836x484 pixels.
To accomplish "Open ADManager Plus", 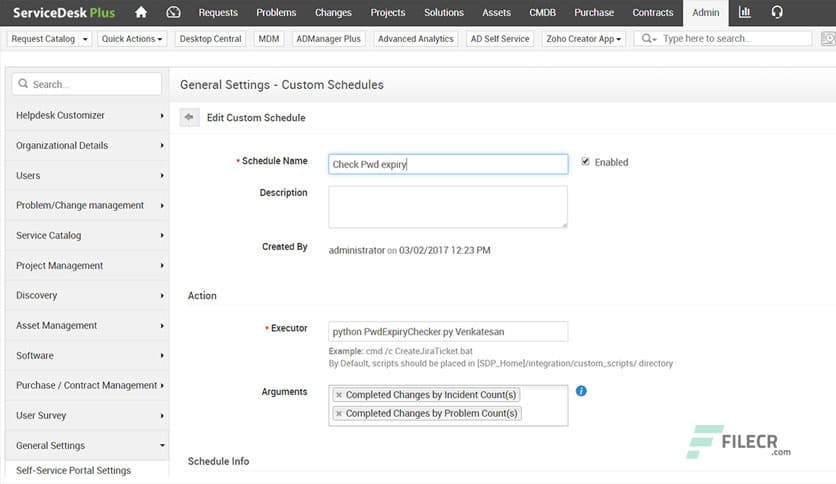I will click(x=328, y=39).
